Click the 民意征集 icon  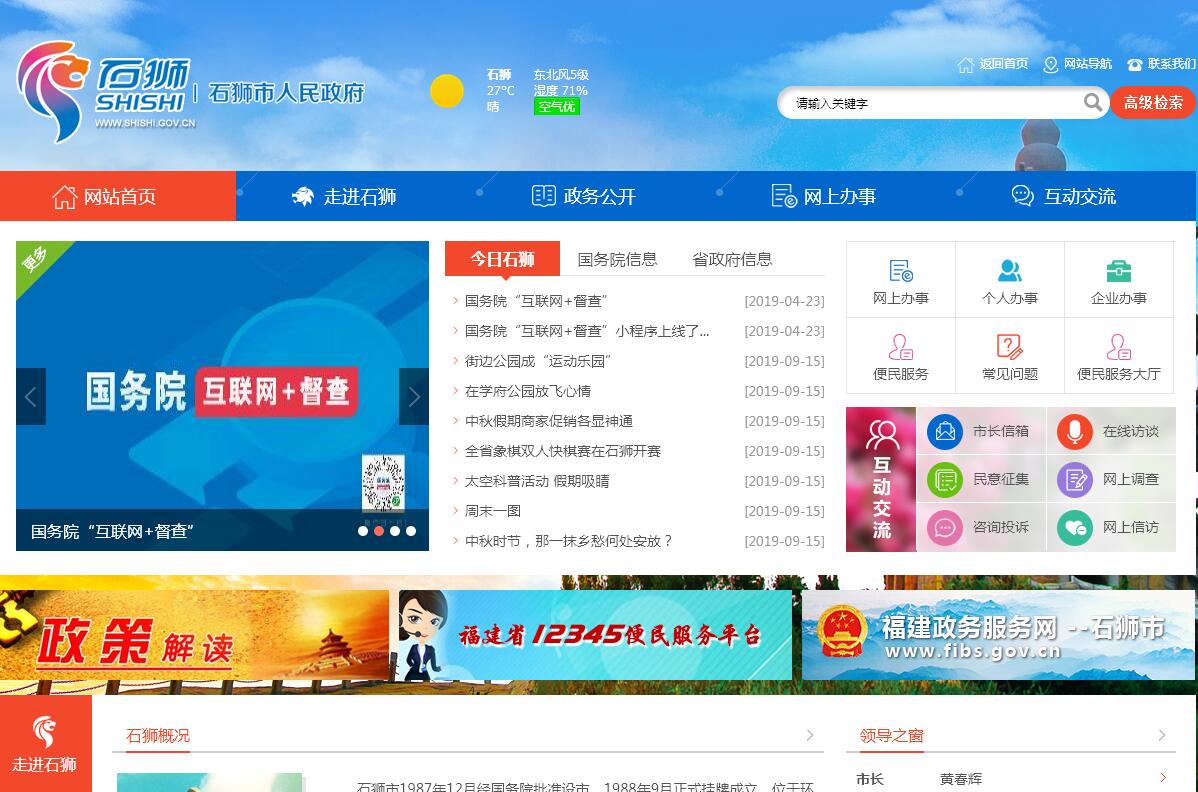coord(944,480)
